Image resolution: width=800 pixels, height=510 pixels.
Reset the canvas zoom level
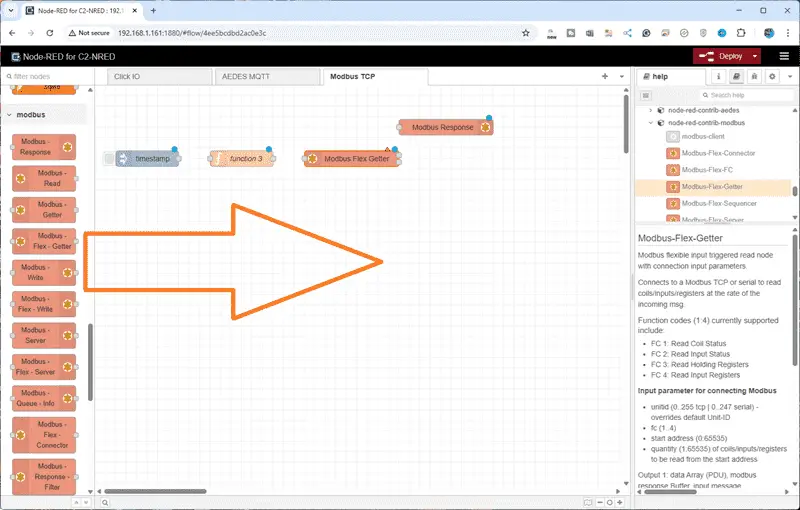610,502
